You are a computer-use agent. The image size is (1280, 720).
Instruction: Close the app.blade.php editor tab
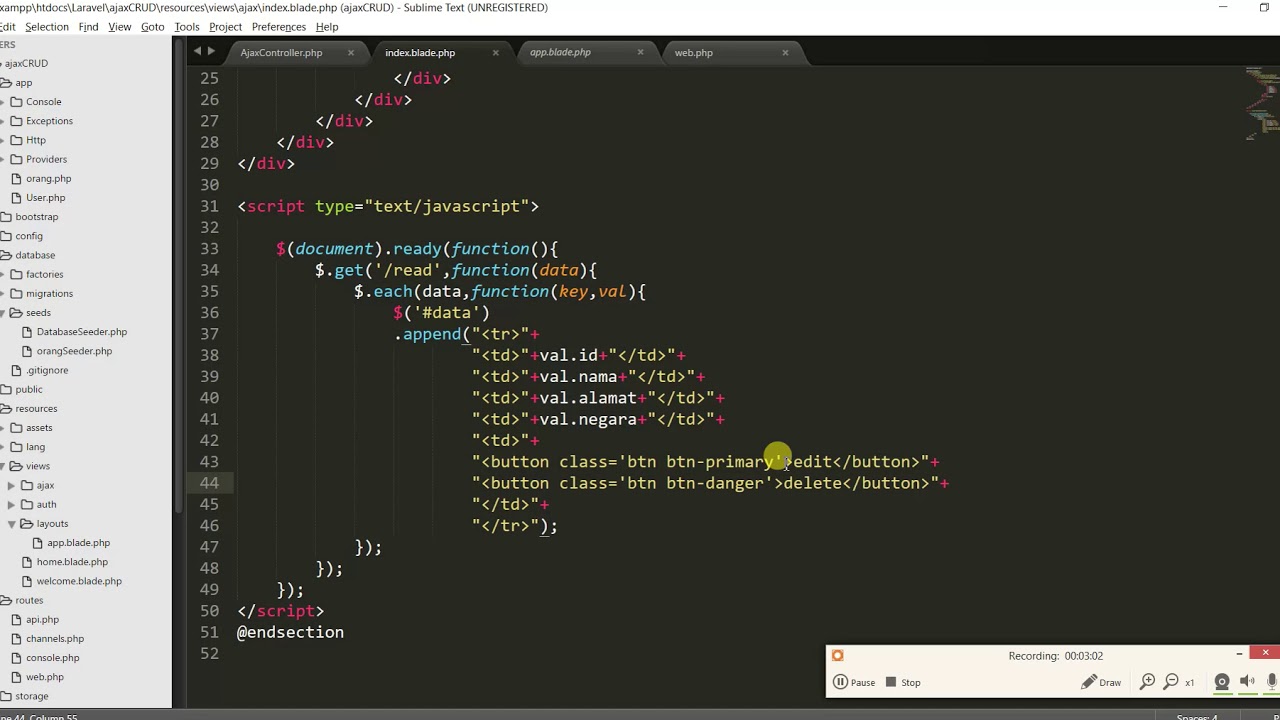(x=640, y=52)
